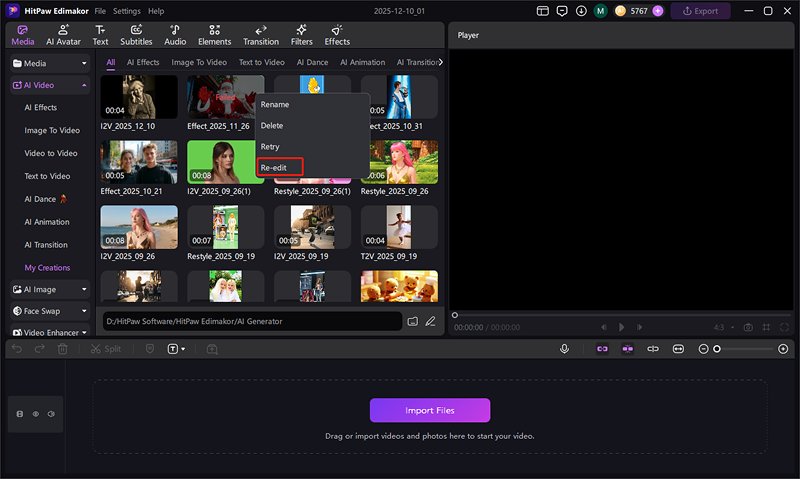This screenshot has height=479, width=800.
Task: Click the timeline zoom slider handle
Action: click(717, 349)
